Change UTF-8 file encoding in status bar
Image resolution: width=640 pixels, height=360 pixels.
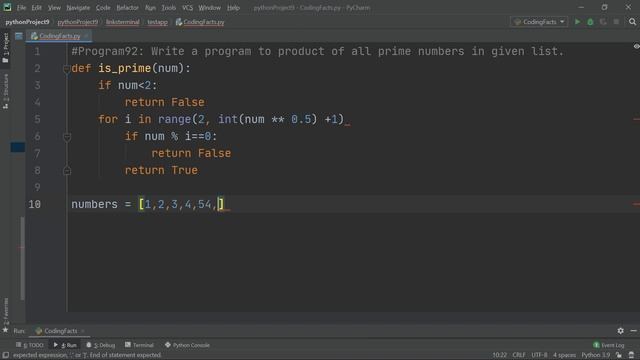(539, 355)
